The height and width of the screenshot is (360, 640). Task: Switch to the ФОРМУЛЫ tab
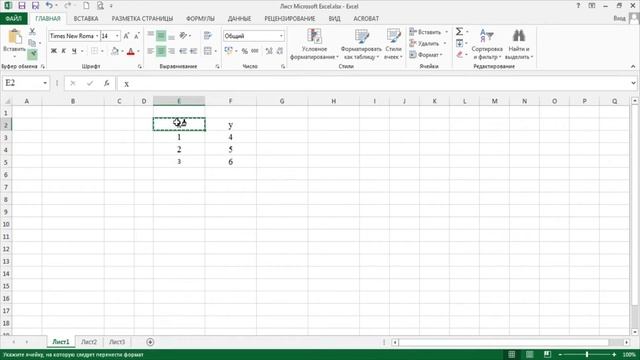click(200, 19)
